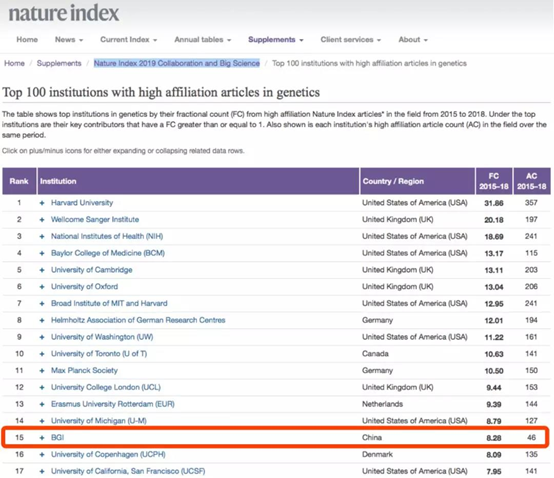Viewport: 554px width, 478px height.
Task: Expand the BGI row plus icon
Action: coord(42,438)
